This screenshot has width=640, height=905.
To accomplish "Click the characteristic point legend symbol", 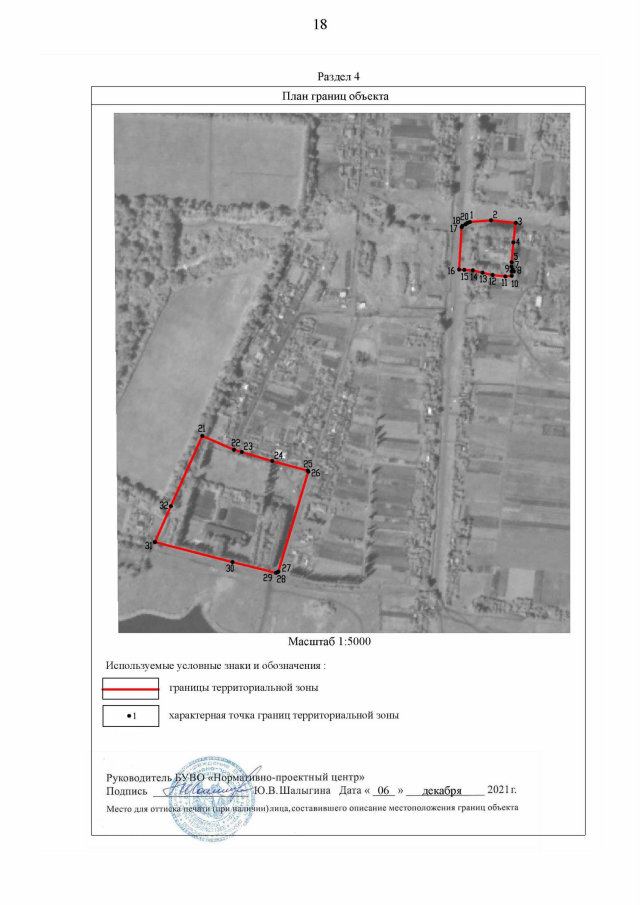I will (130, 716).
